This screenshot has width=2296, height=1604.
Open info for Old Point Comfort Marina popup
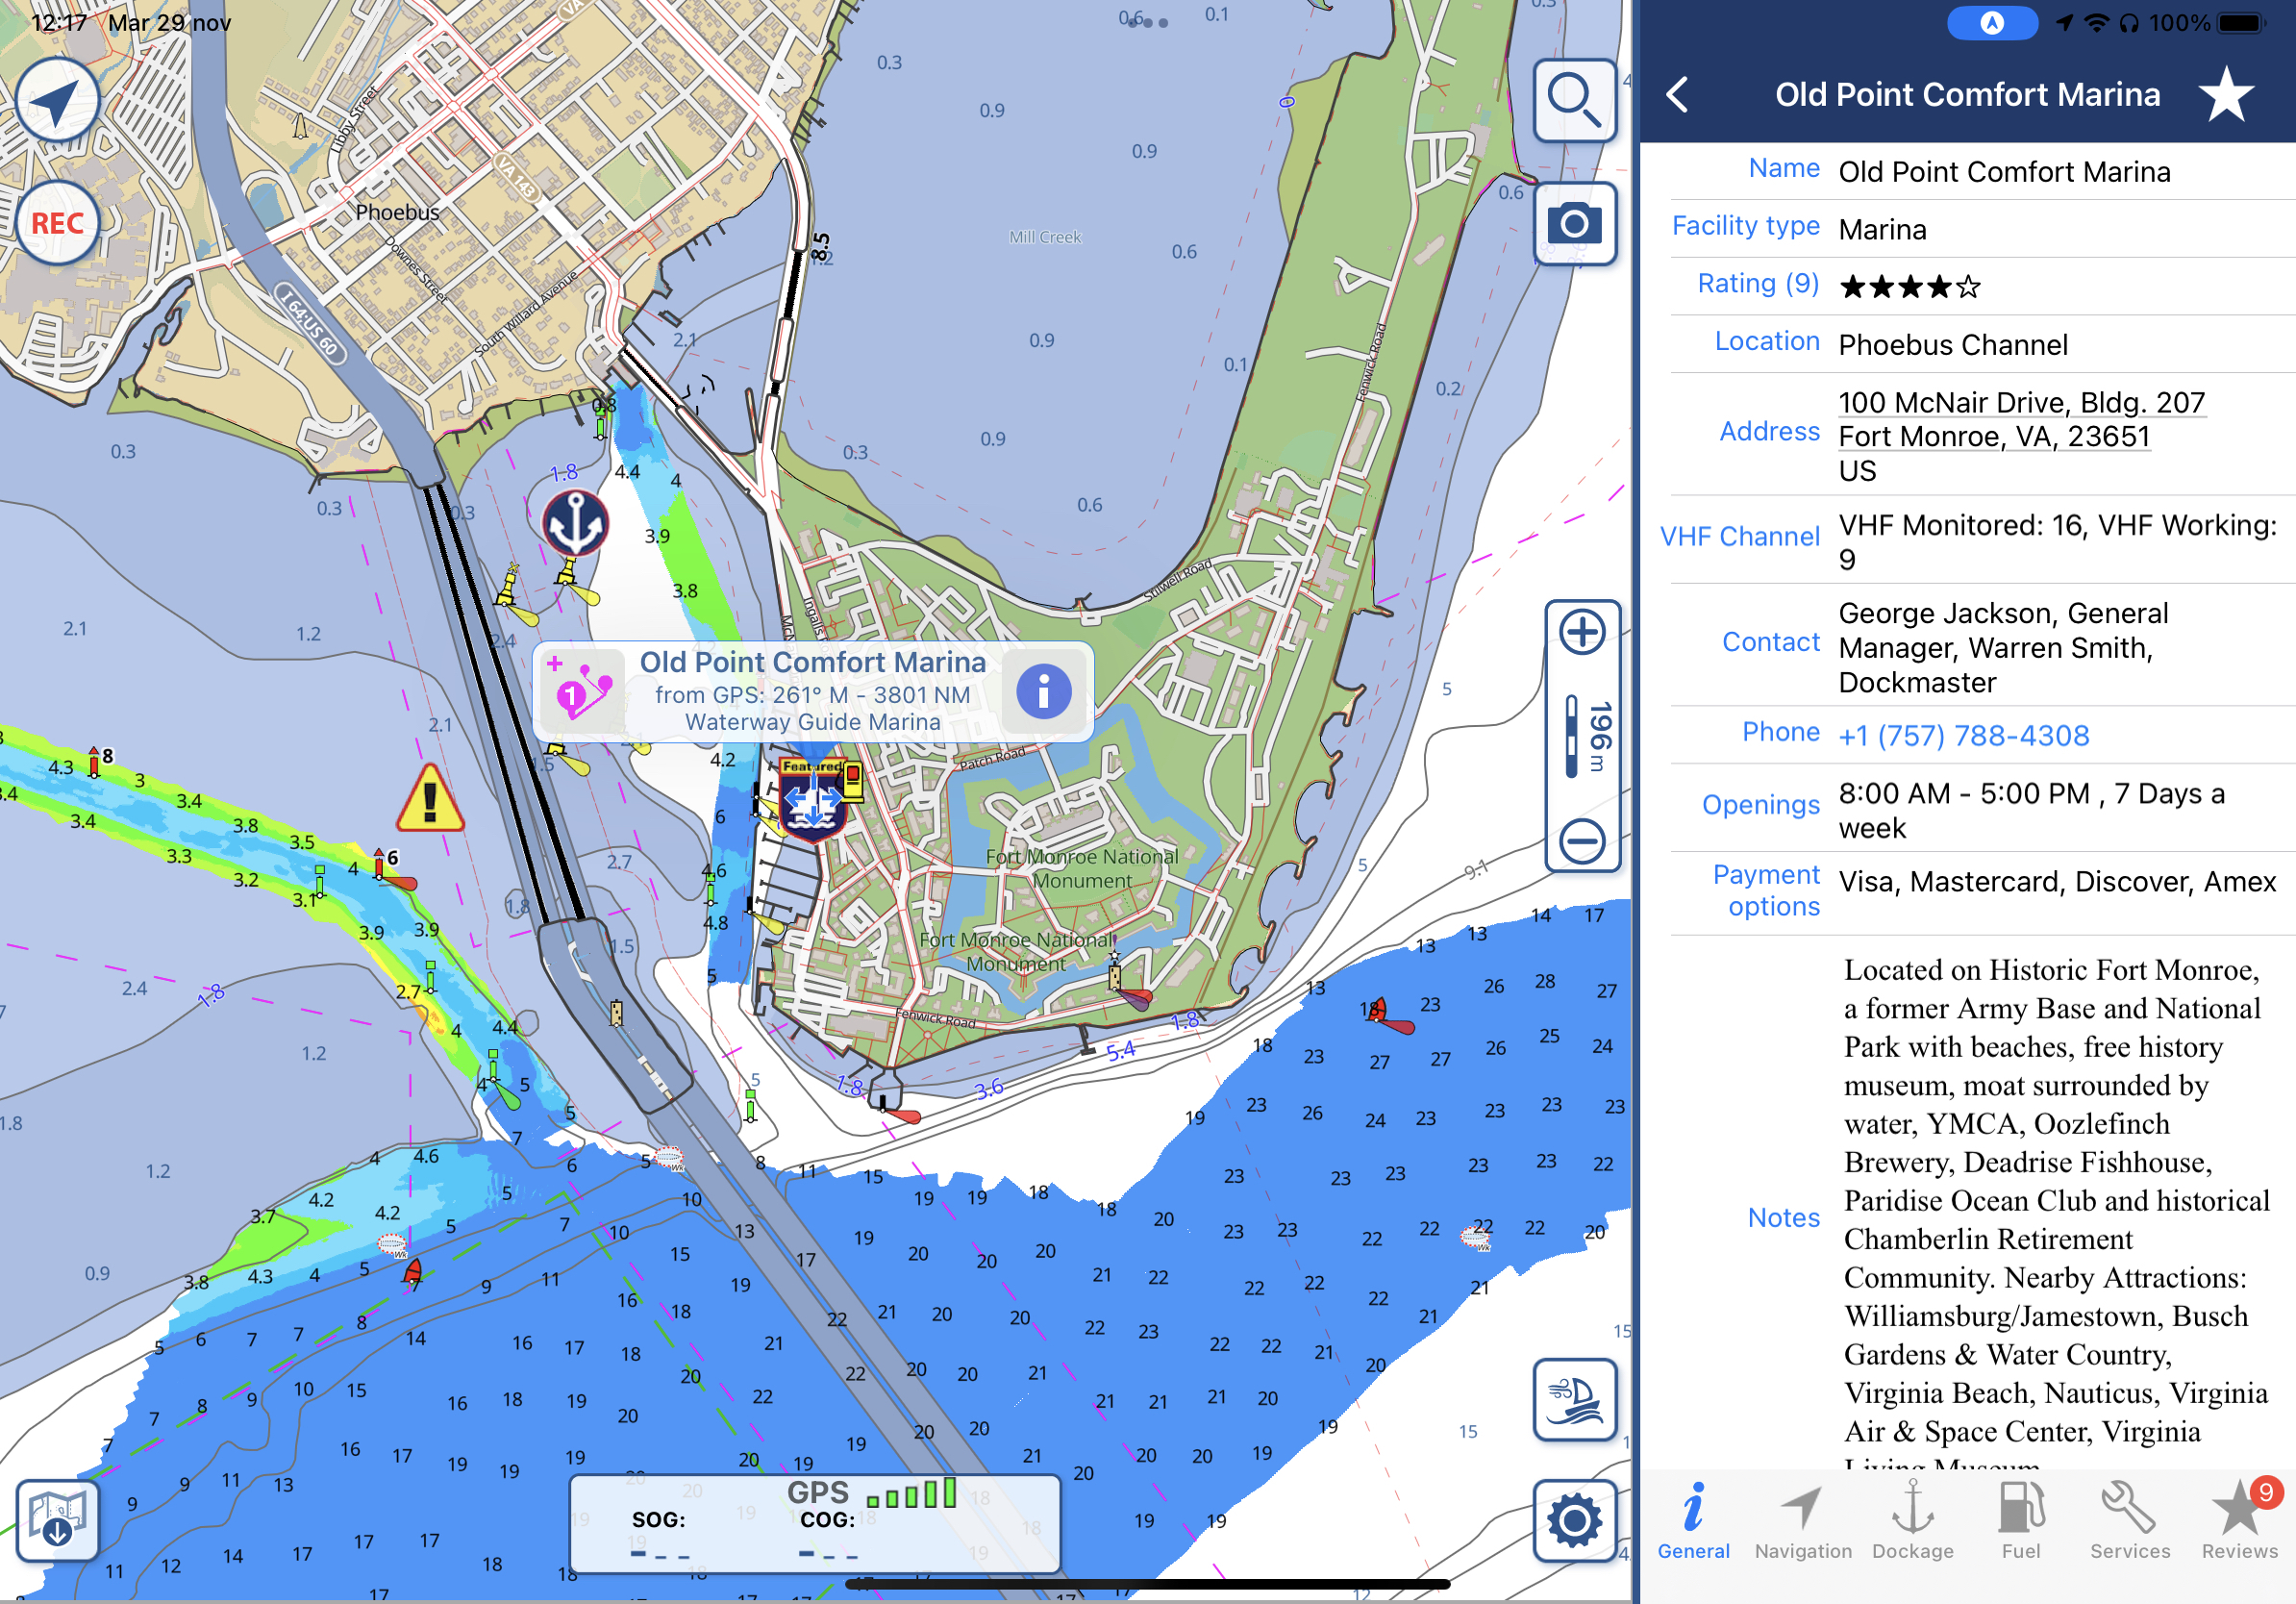[x=1043, y=692]
